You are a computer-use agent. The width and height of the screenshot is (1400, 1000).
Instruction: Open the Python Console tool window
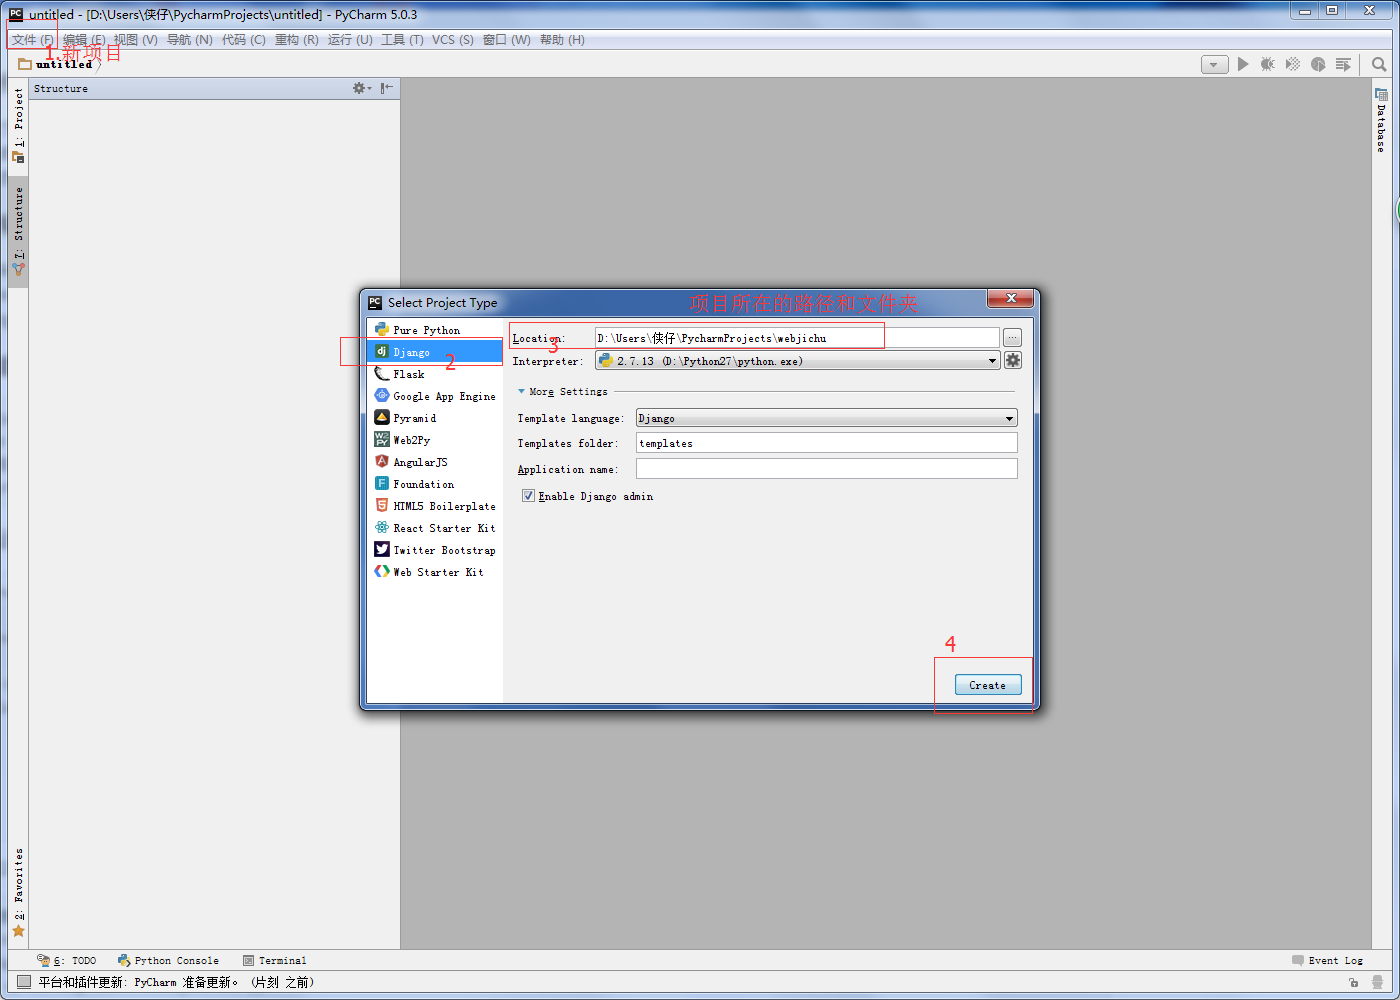pos(168,960)
